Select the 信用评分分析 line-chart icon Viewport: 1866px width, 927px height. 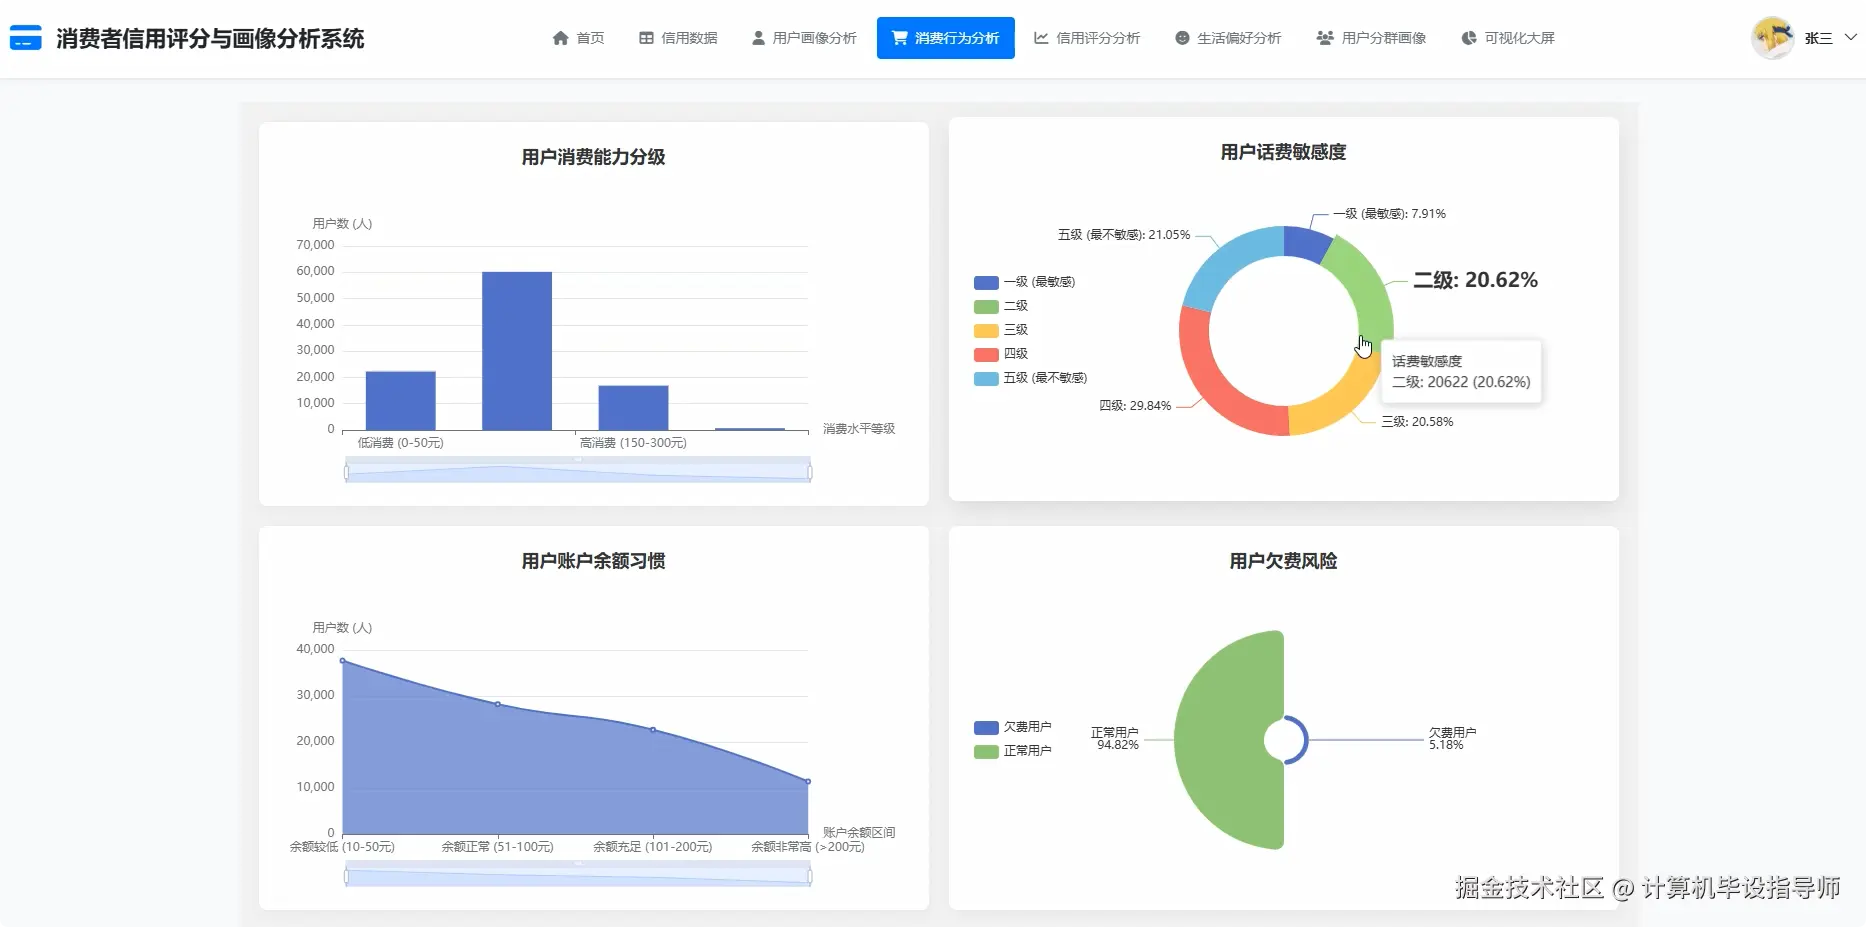pos(1040,37)
